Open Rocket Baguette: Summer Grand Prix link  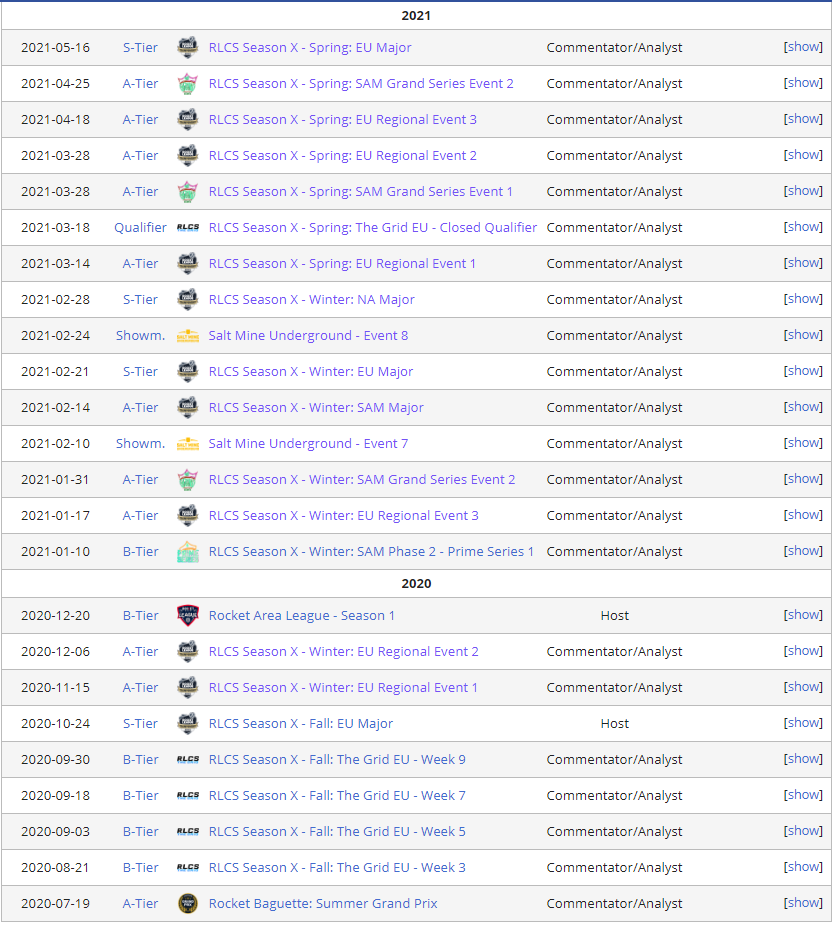click(x=323, y=904)
